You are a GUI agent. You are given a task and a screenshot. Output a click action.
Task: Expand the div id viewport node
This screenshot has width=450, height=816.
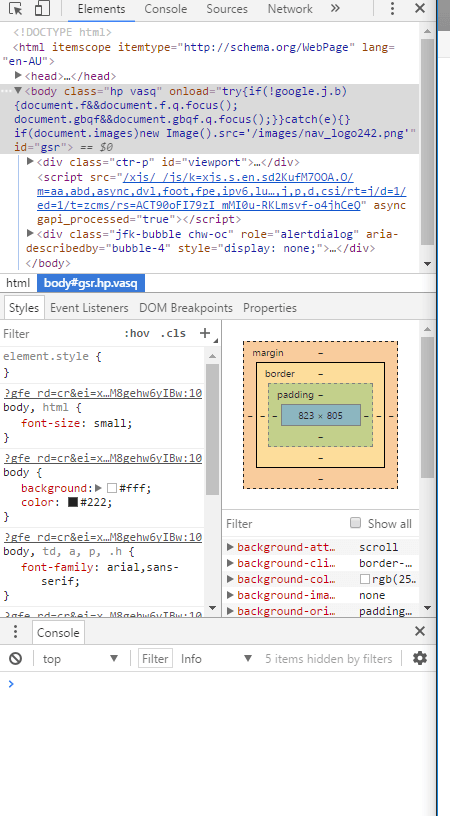30,161
